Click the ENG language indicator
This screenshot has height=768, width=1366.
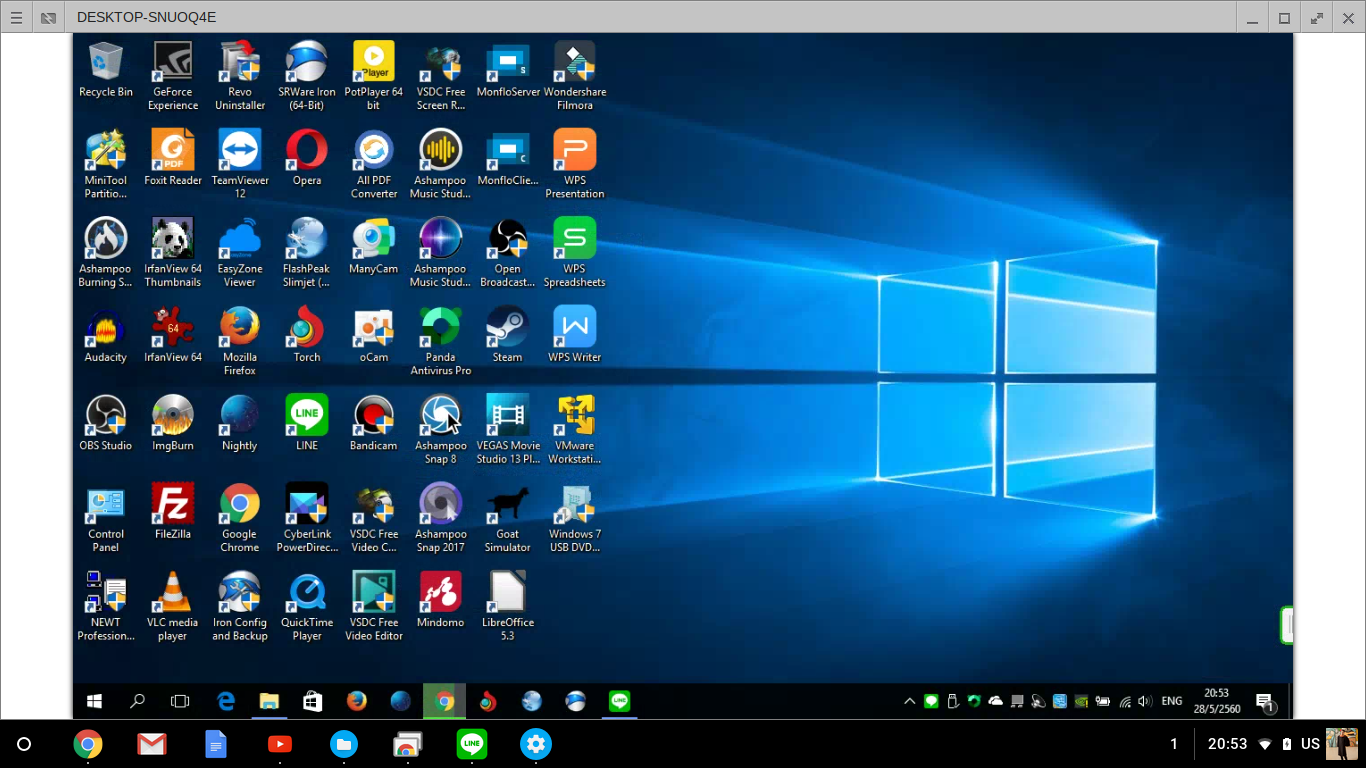point(1172,702)
